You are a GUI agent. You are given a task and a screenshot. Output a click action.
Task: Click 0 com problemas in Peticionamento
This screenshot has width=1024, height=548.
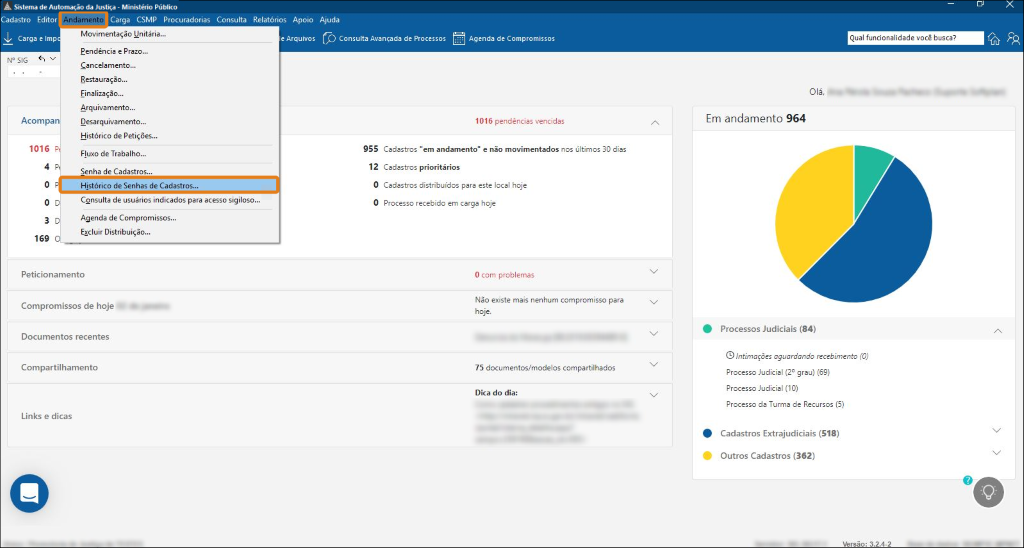click(x=504, y=275)
